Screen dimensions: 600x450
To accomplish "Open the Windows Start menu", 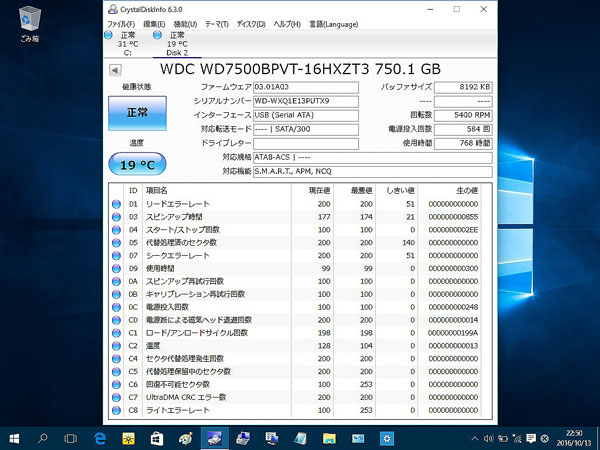I will coord(14,438).
